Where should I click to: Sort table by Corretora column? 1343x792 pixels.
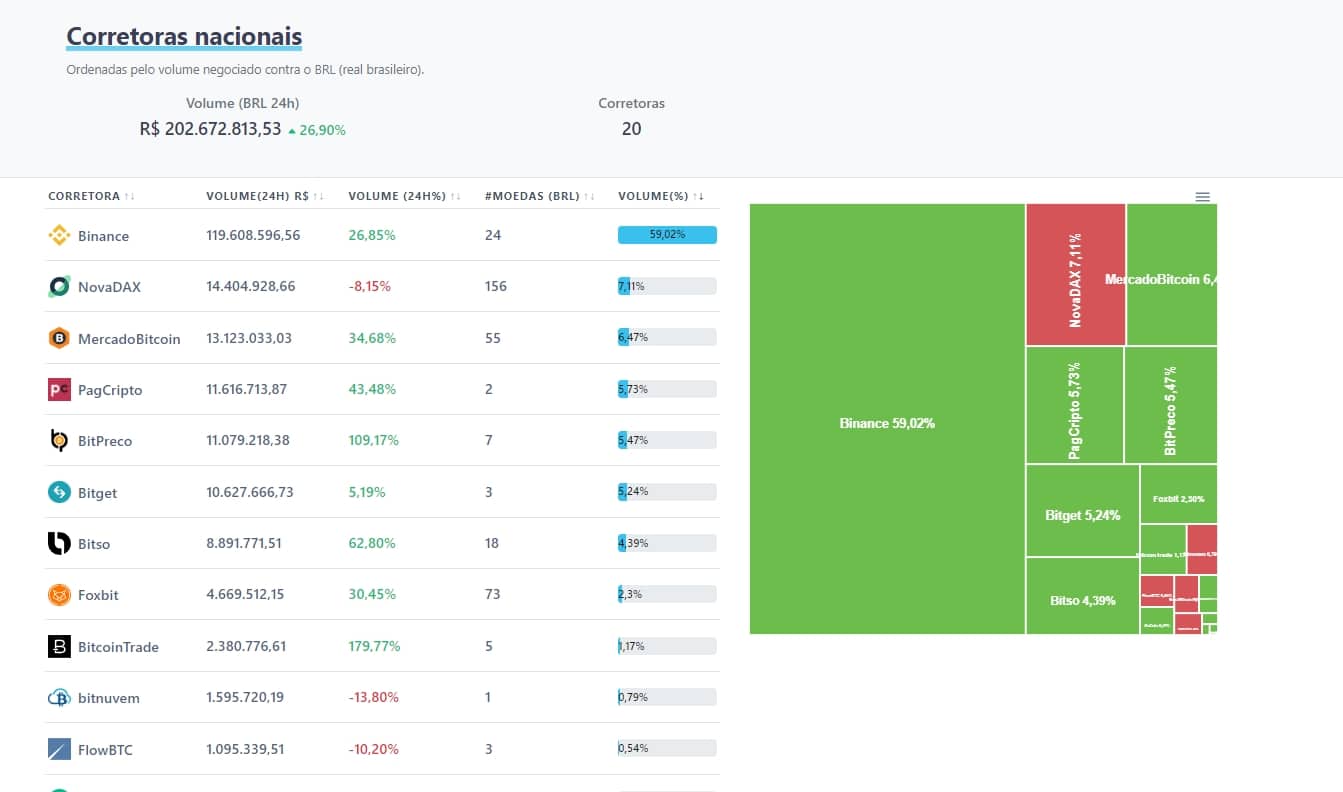pos(92,196)
